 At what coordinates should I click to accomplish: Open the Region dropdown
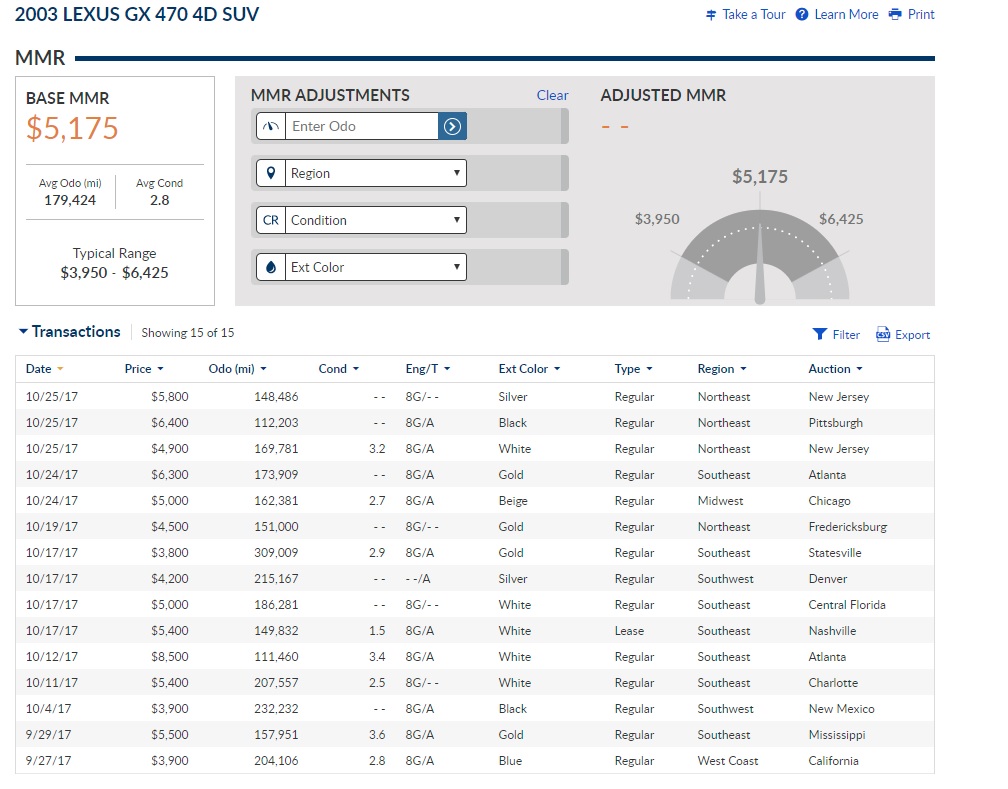point(375,173)
